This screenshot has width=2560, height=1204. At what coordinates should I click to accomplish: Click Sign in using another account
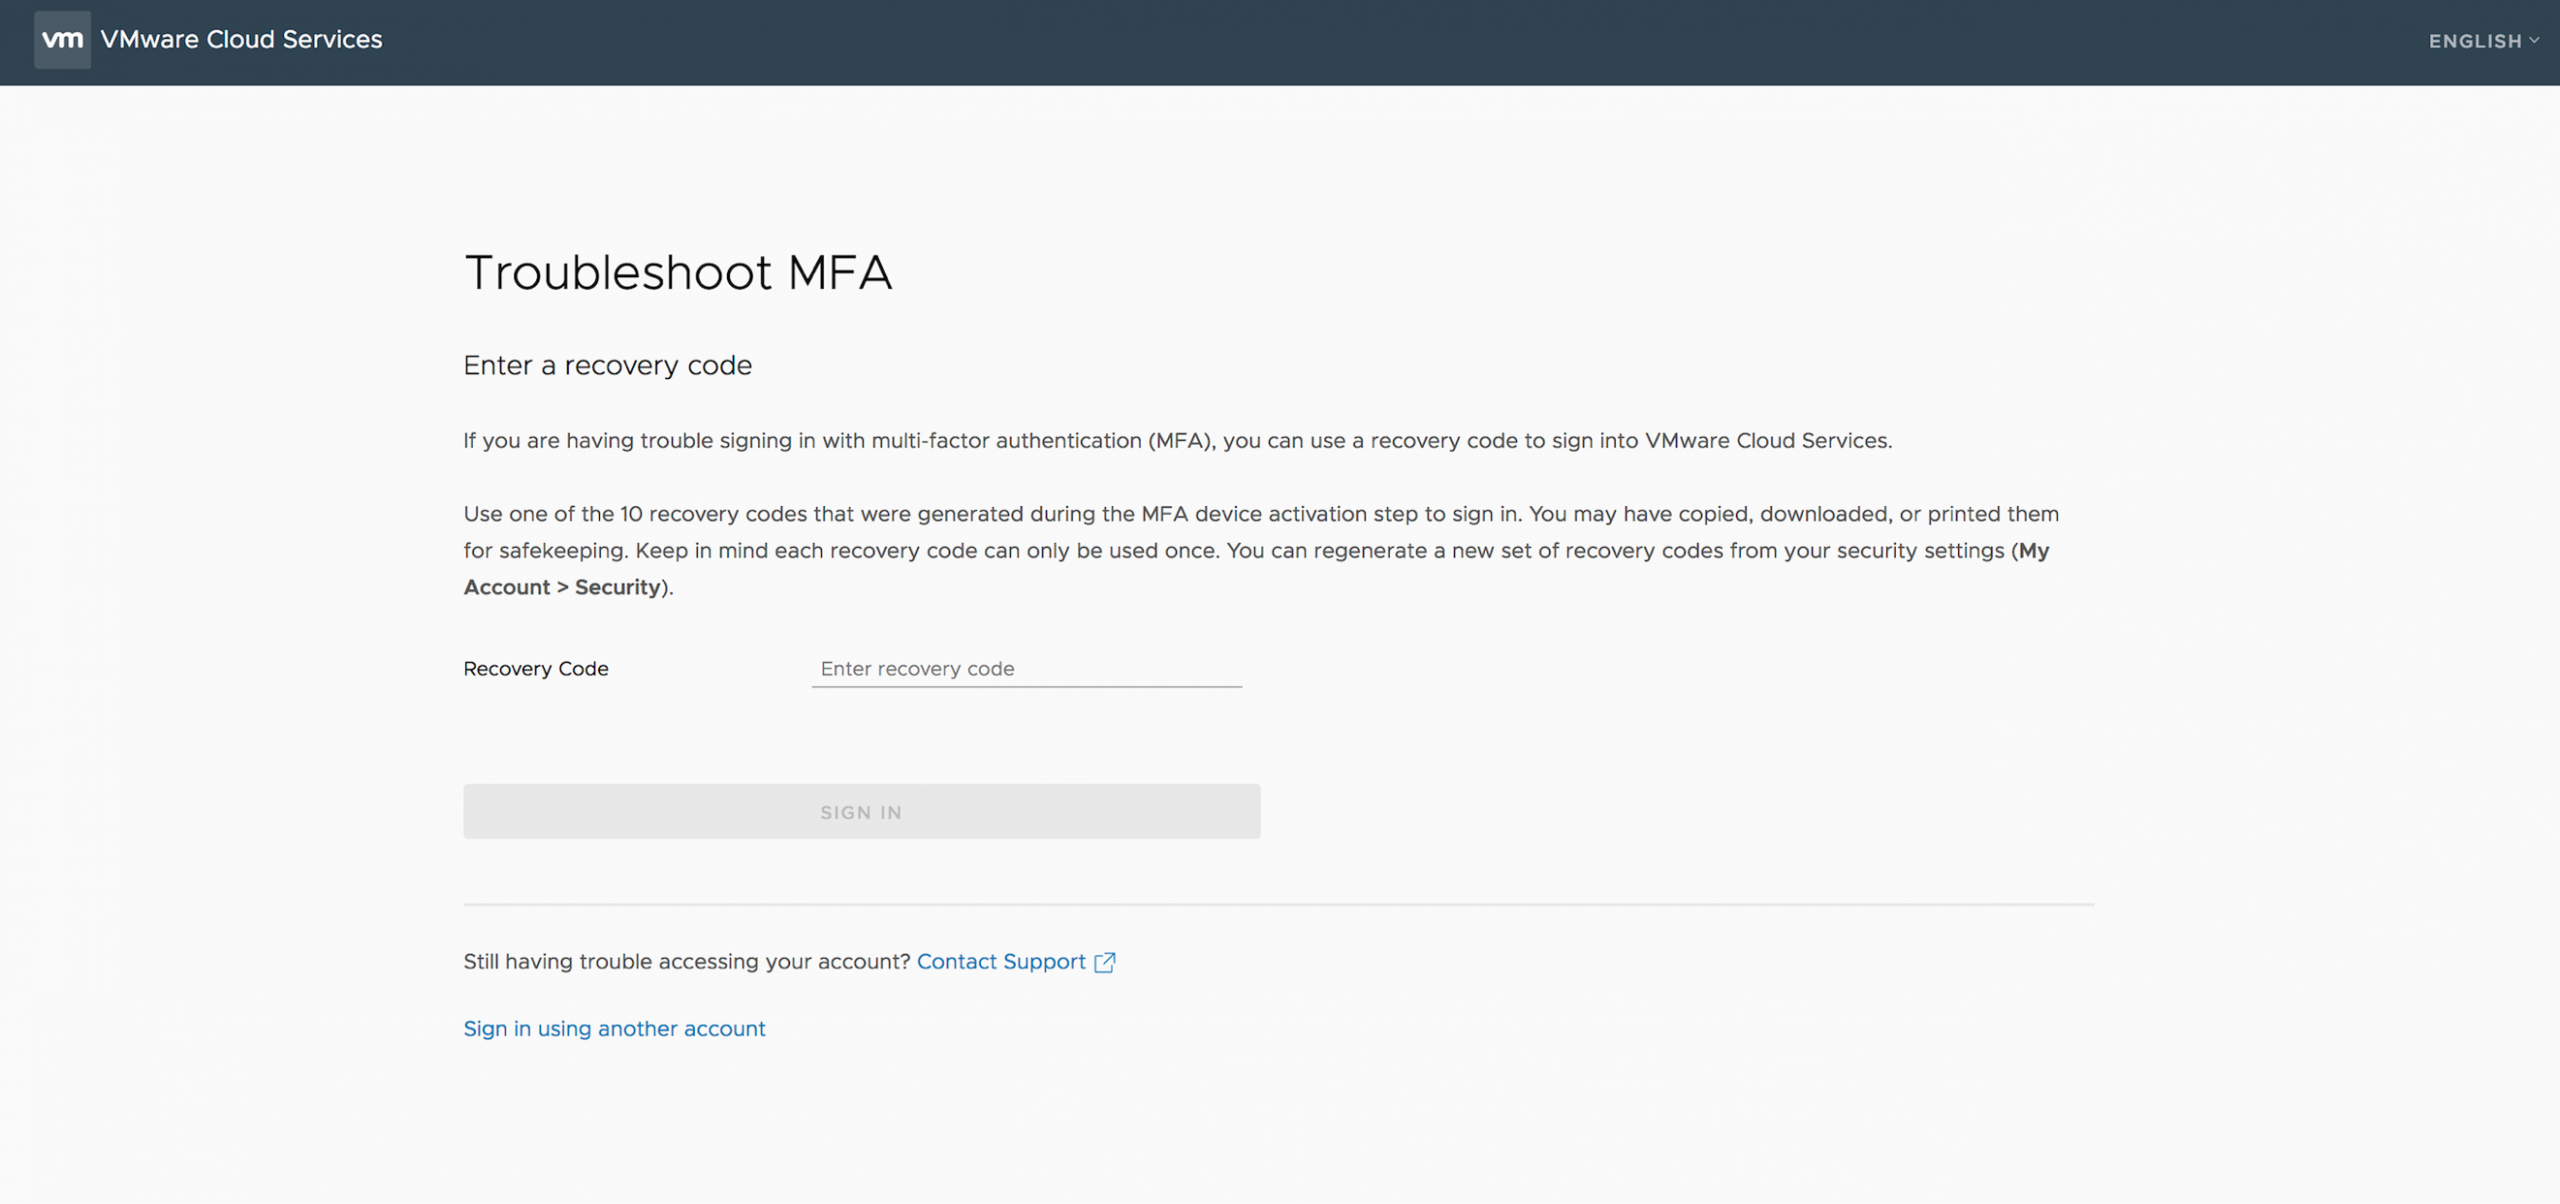pyautogui.click(x=614, y=1028)
